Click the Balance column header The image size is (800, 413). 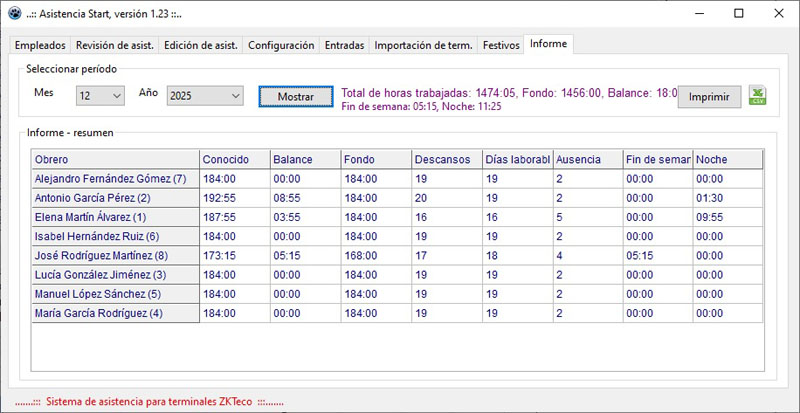click(x=304, y=160)
